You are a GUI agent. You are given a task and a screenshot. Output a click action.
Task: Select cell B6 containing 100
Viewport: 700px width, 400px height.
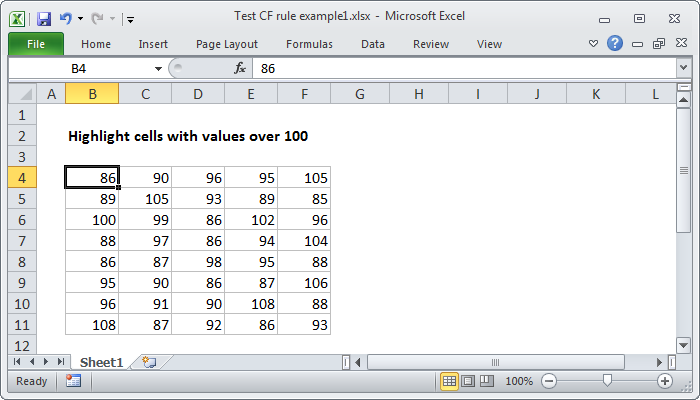(92, 220)
